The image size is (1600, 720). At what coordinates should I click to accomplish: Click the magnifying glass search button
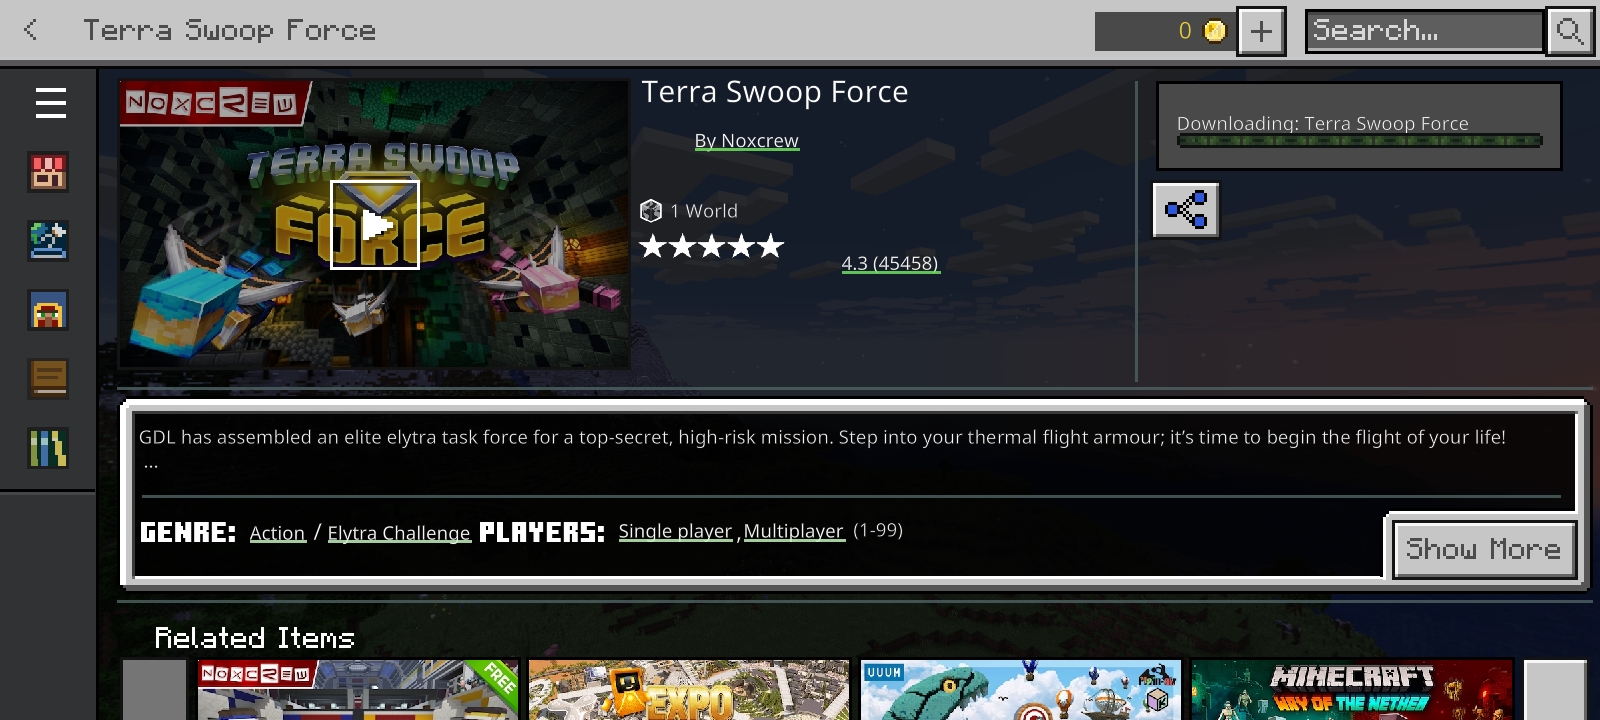[x=1570, y=31]
